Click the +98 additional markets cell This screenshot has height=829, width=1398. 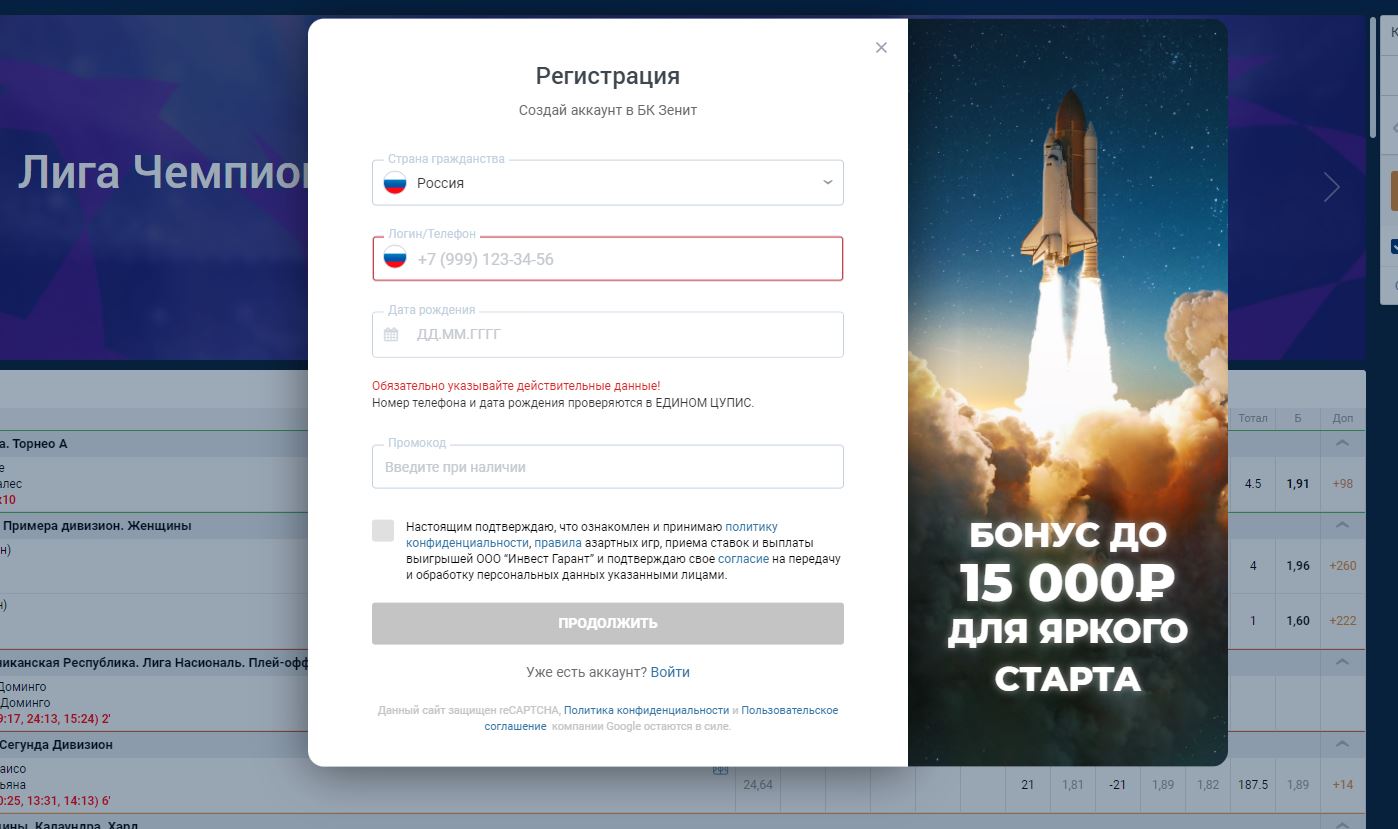pos(1343,484)
